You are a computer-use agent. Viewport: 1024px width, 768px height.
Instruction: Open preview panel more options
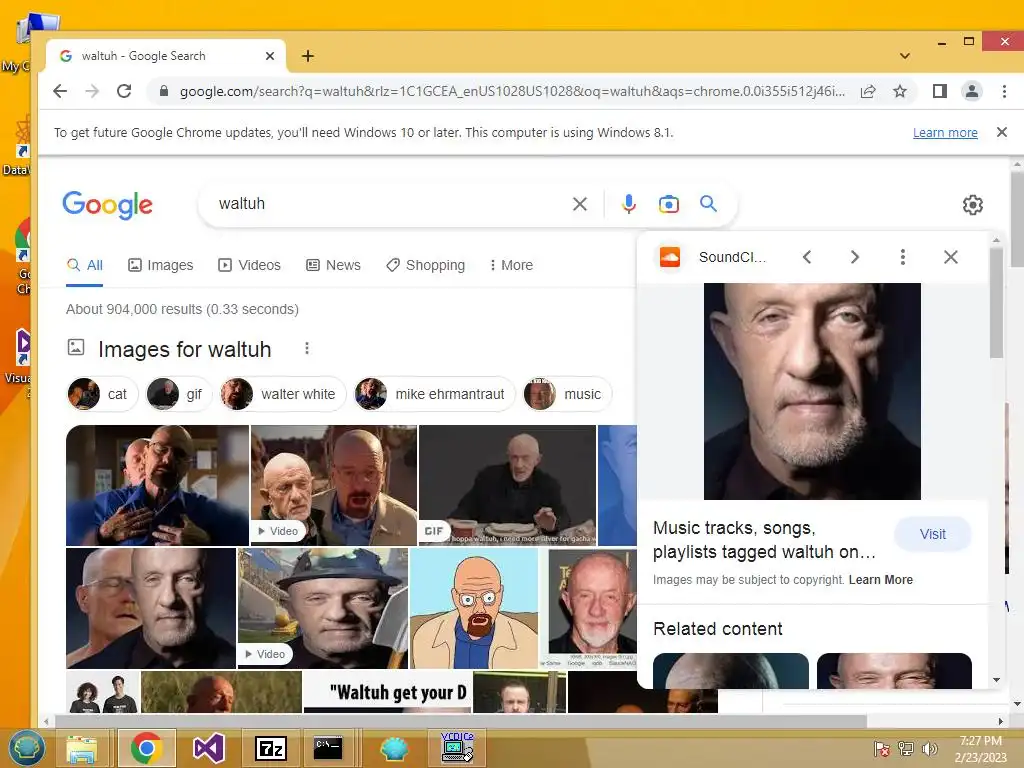(x=903, y=257)
